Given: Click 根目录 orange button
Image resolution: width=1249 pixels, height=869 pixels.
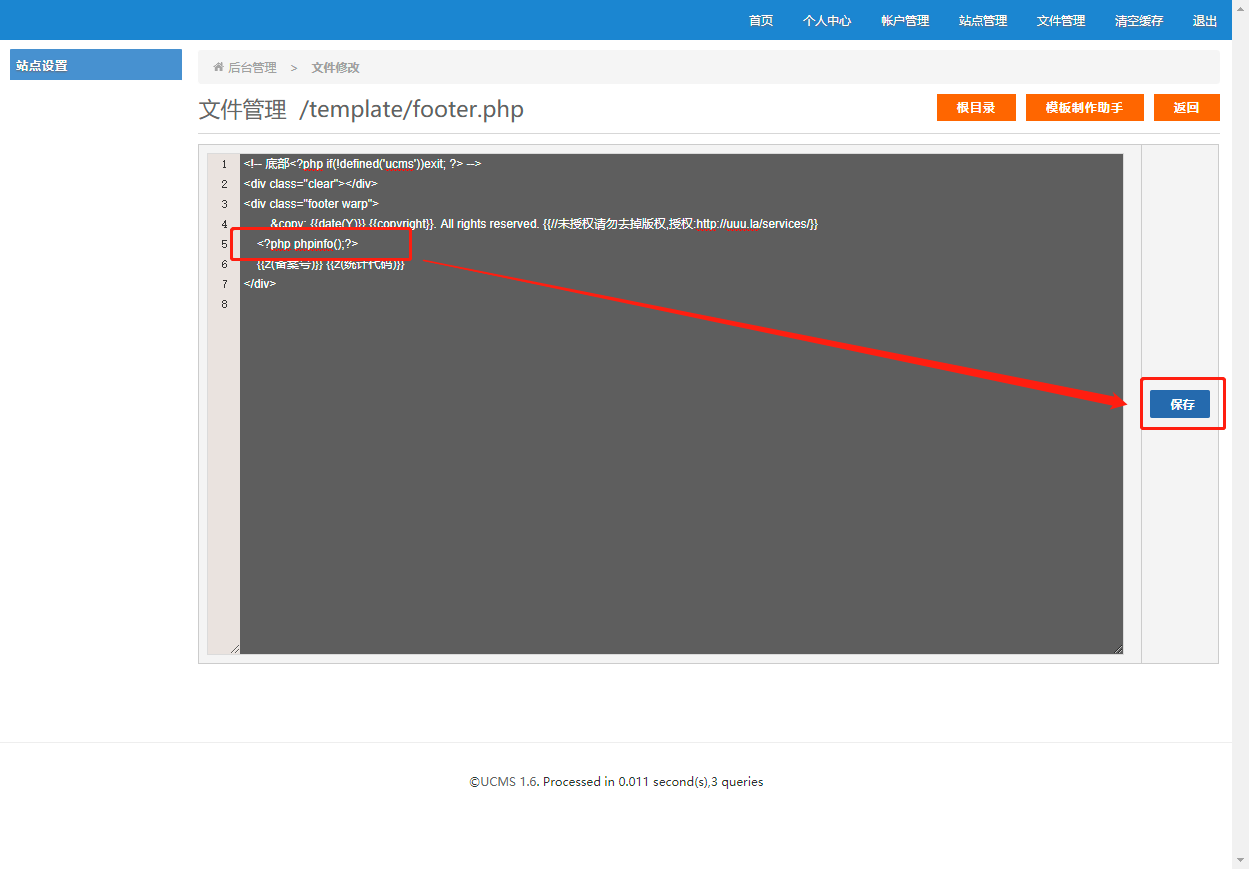Looking at the screenshot, I should (x=976, y=107).
